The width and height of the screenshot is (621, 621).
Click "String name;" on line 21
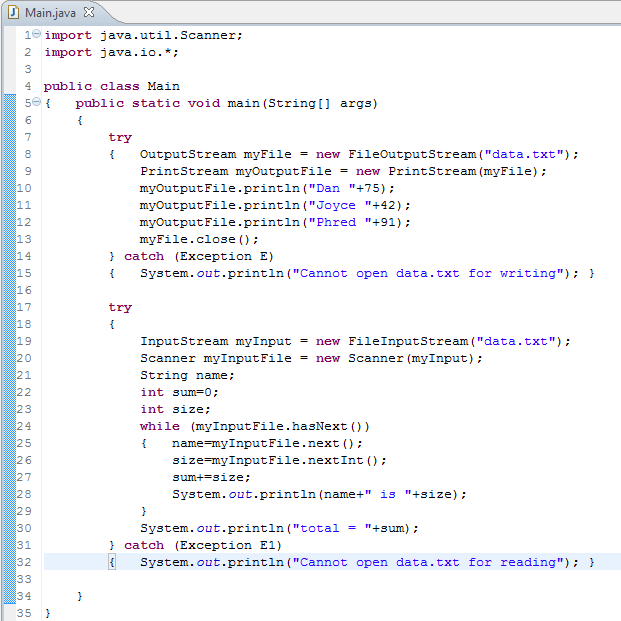point(187,375)
